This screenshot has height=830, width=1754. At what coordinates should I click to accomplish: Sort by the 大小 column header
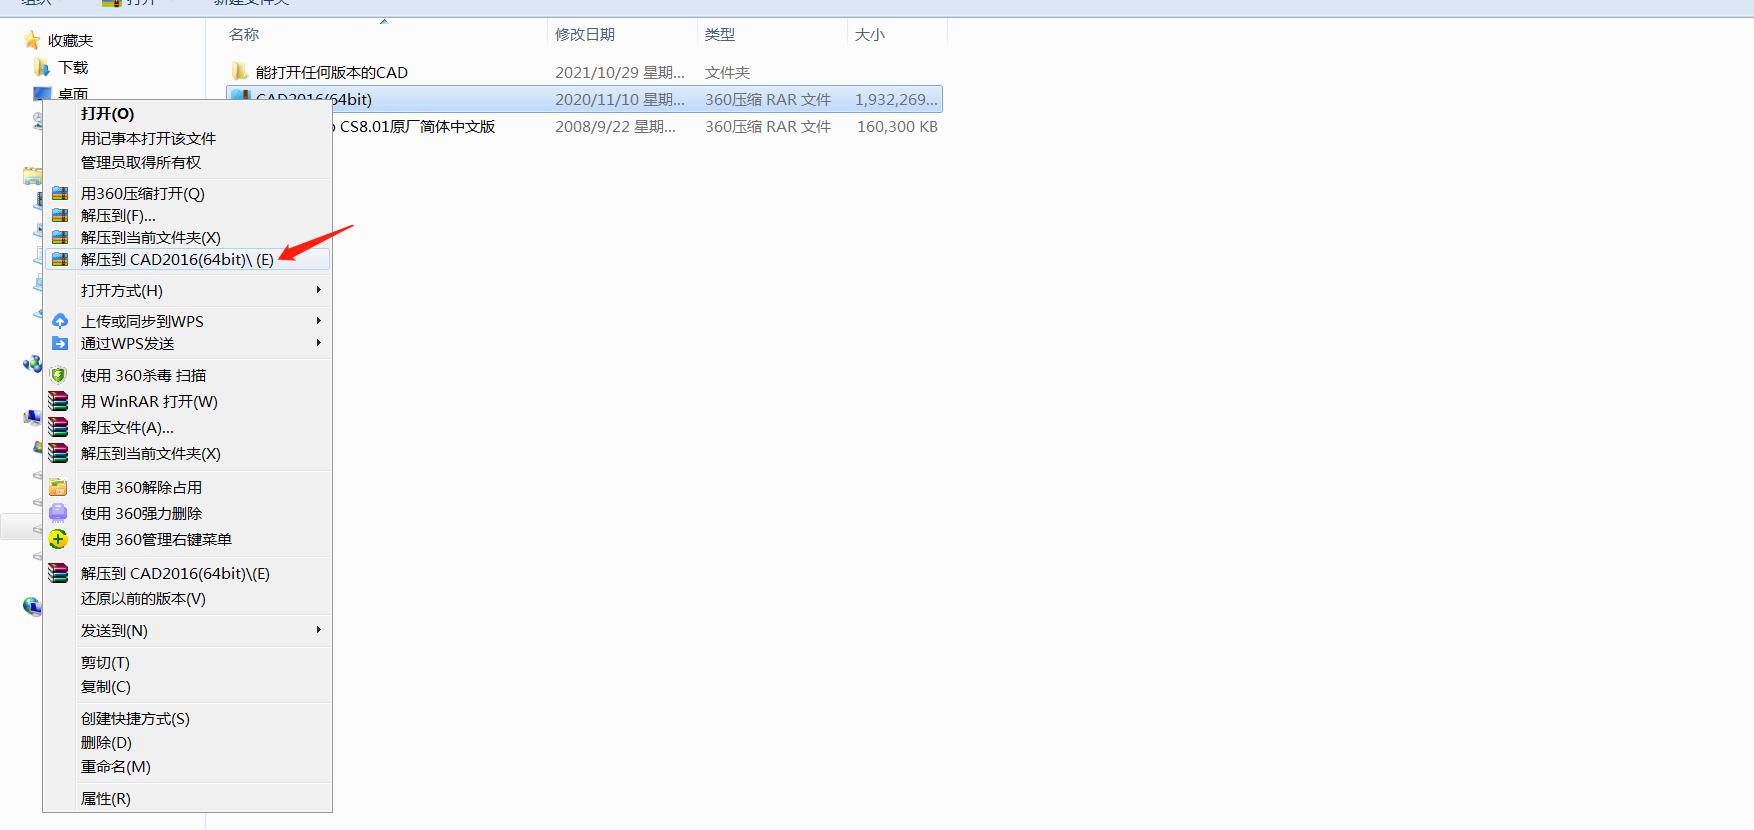tap(869, 35)
